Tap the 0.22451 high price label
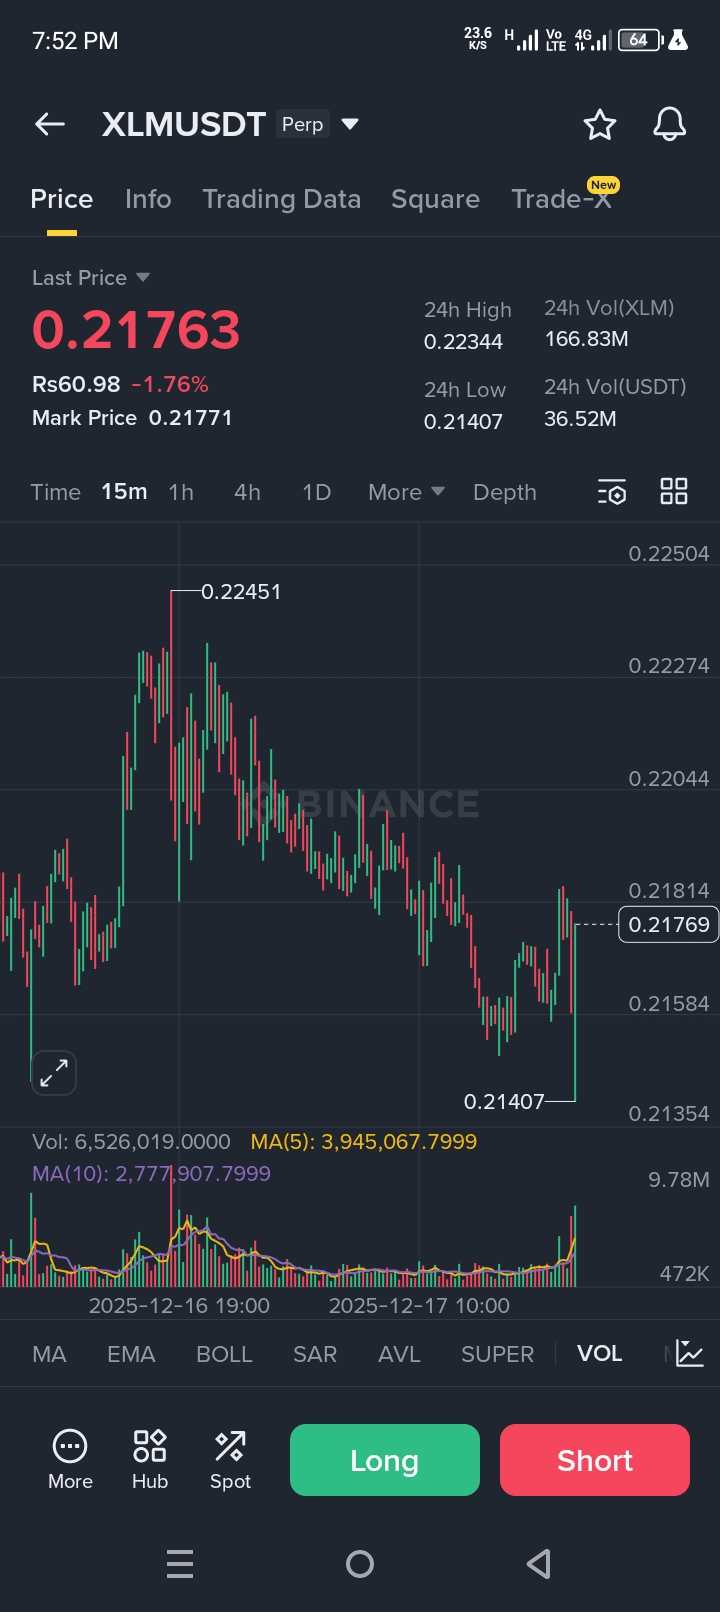The height and width of the screenshot is (1612, 720). 241,592
